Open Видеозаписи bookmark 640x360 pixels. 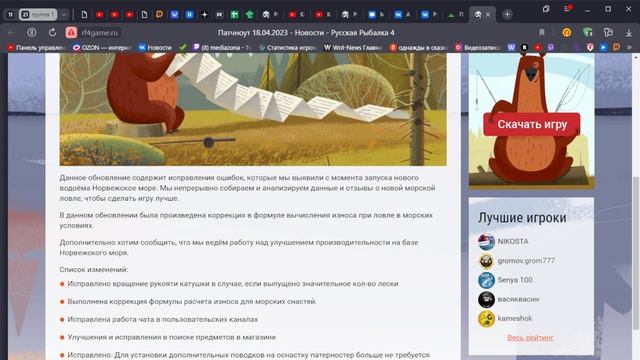click(478, 48)
